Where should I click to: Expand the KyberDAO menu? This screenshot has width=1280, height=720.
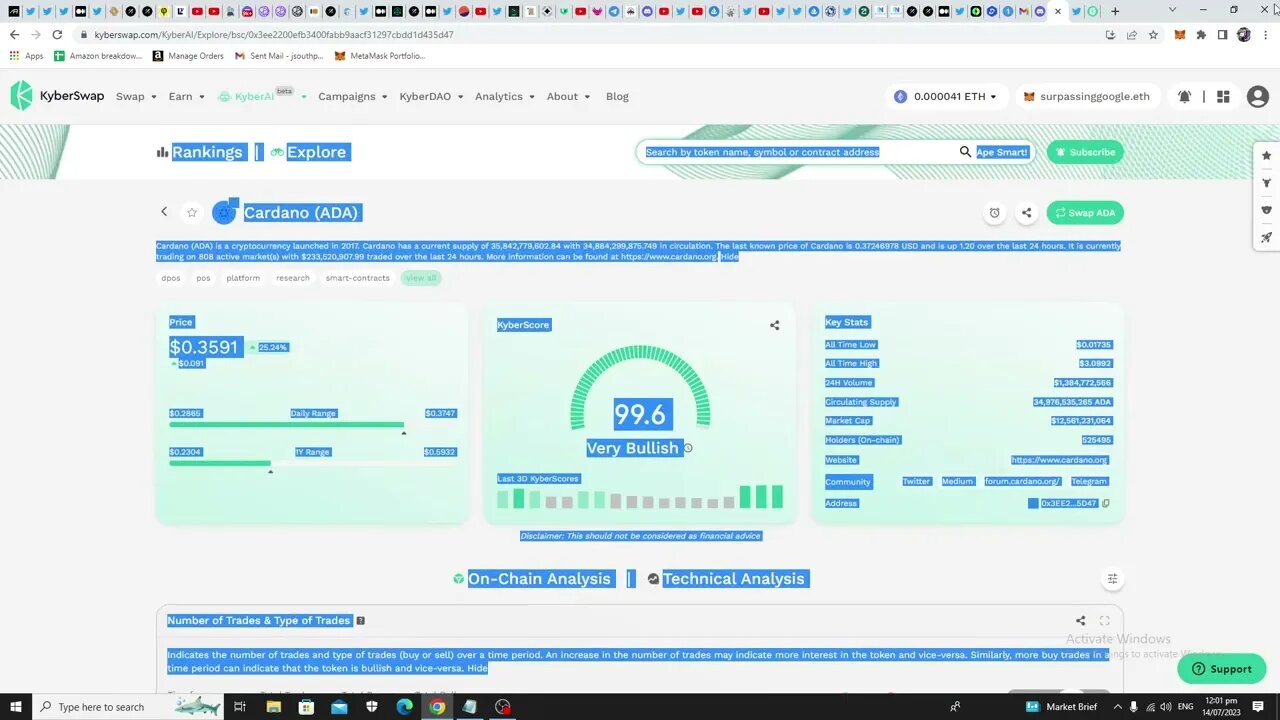pos(431,96)
